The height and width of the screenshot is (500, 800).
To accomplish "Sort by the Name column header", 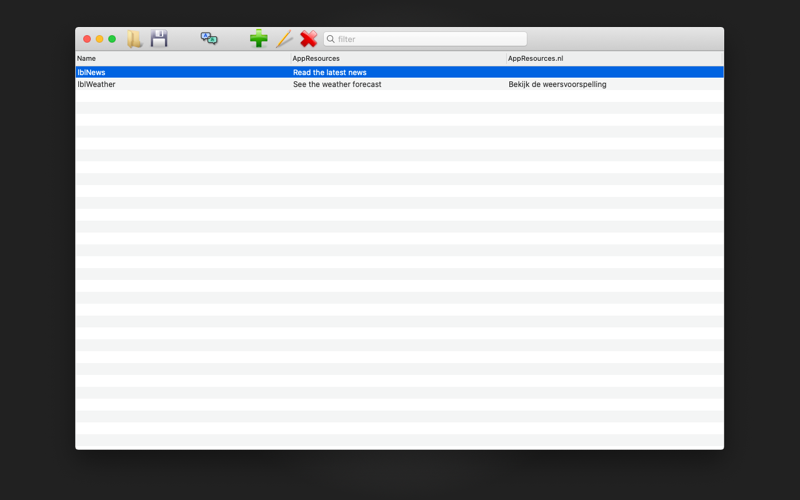I will coord(183,59).
